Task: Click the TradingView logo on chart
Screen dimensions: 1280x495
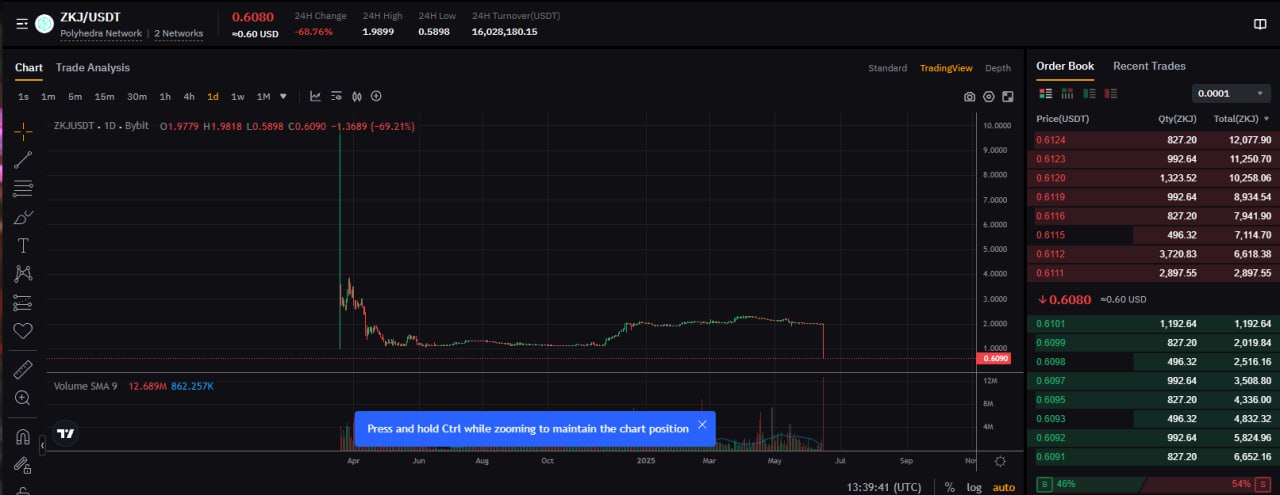Action: point(67,434)
